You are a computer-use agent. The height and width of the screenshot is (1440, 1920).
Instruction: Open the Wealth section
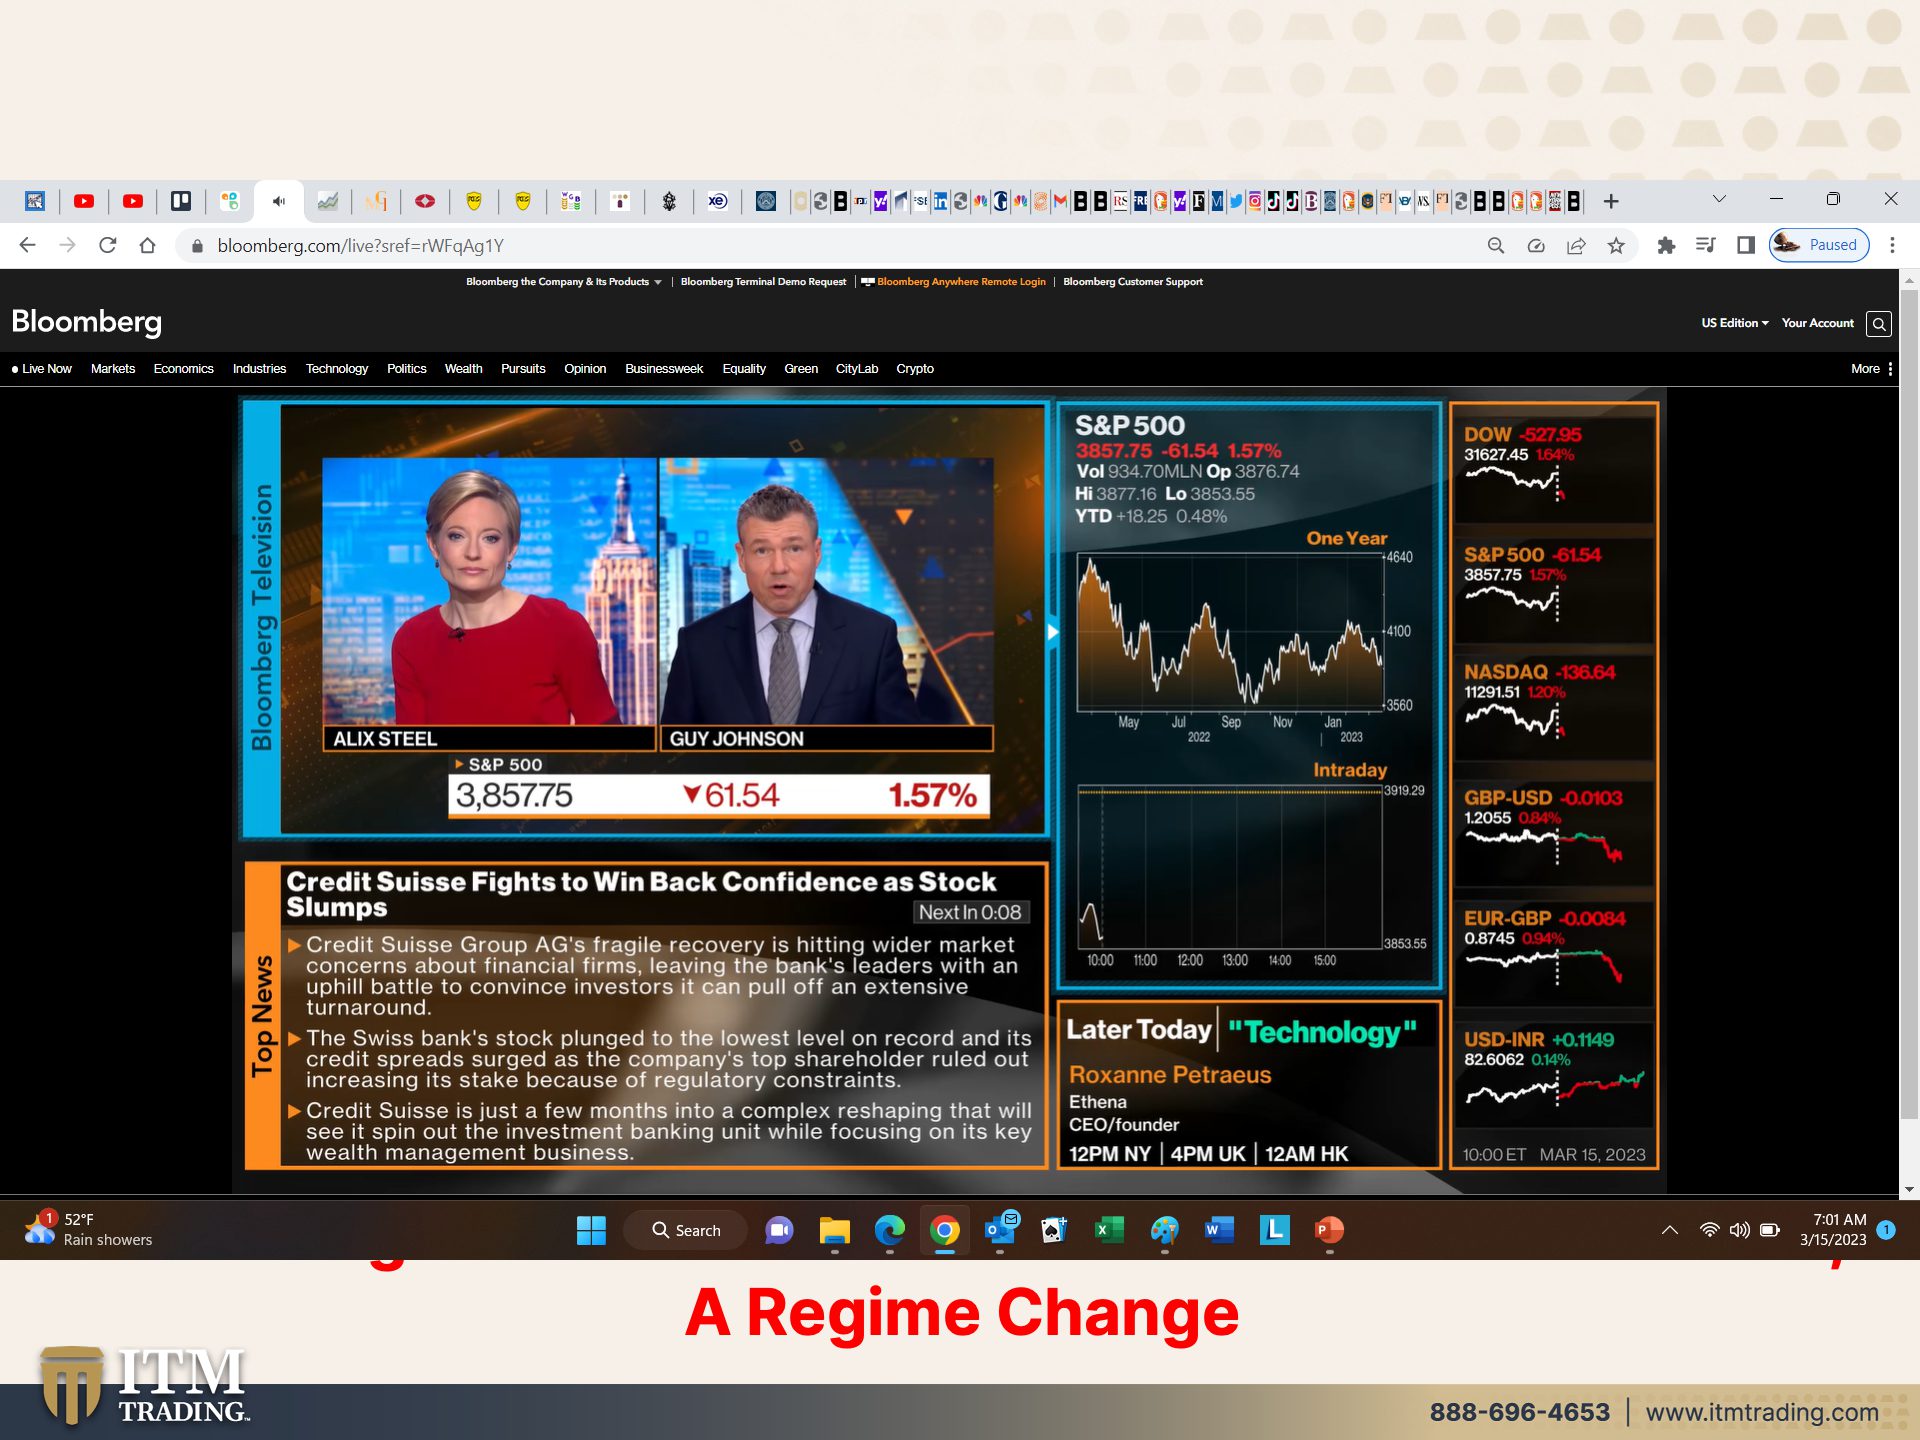[x=464, y=369]
